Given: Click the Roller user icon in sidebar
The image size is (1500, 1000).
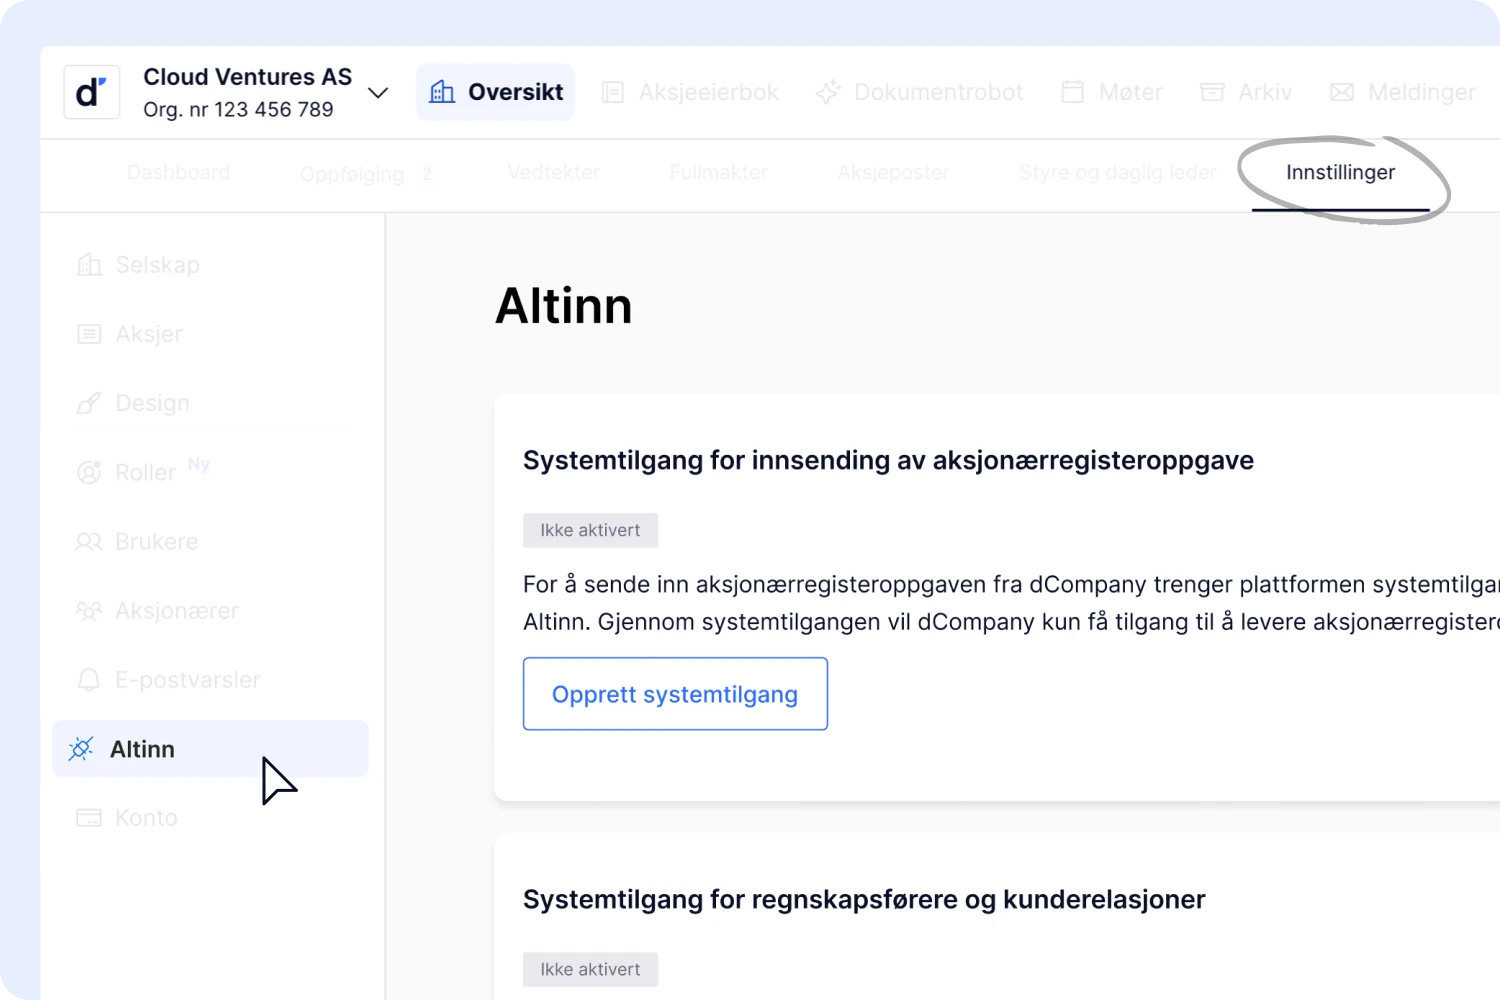Looking at the screenshot, I should pos(89,473).
